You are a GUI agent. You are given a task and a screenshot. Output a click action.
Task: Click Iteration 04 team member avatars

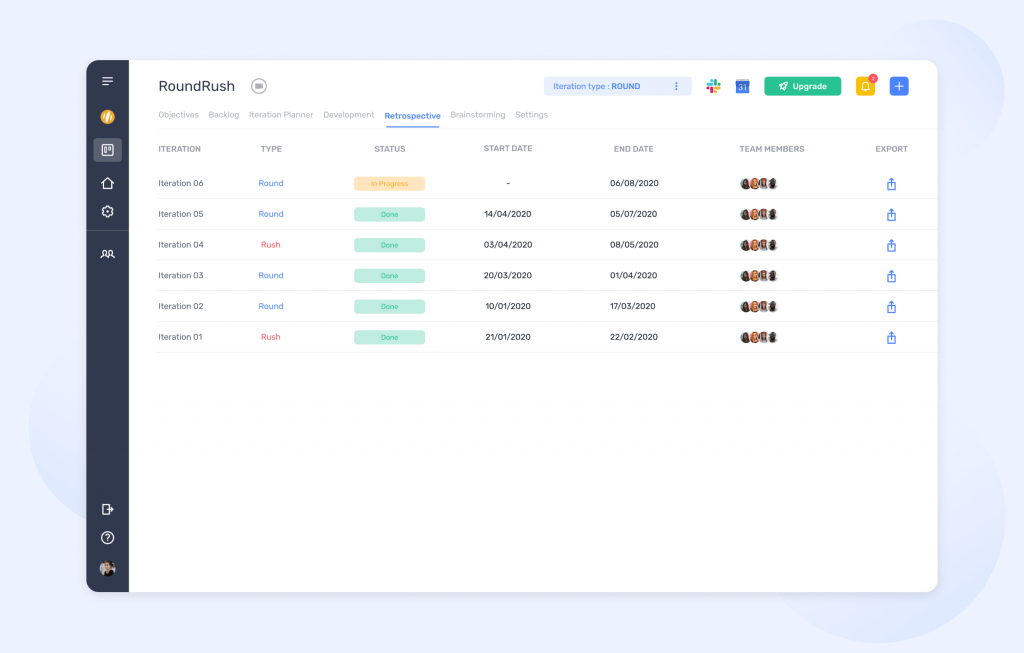tap(759, 245)
